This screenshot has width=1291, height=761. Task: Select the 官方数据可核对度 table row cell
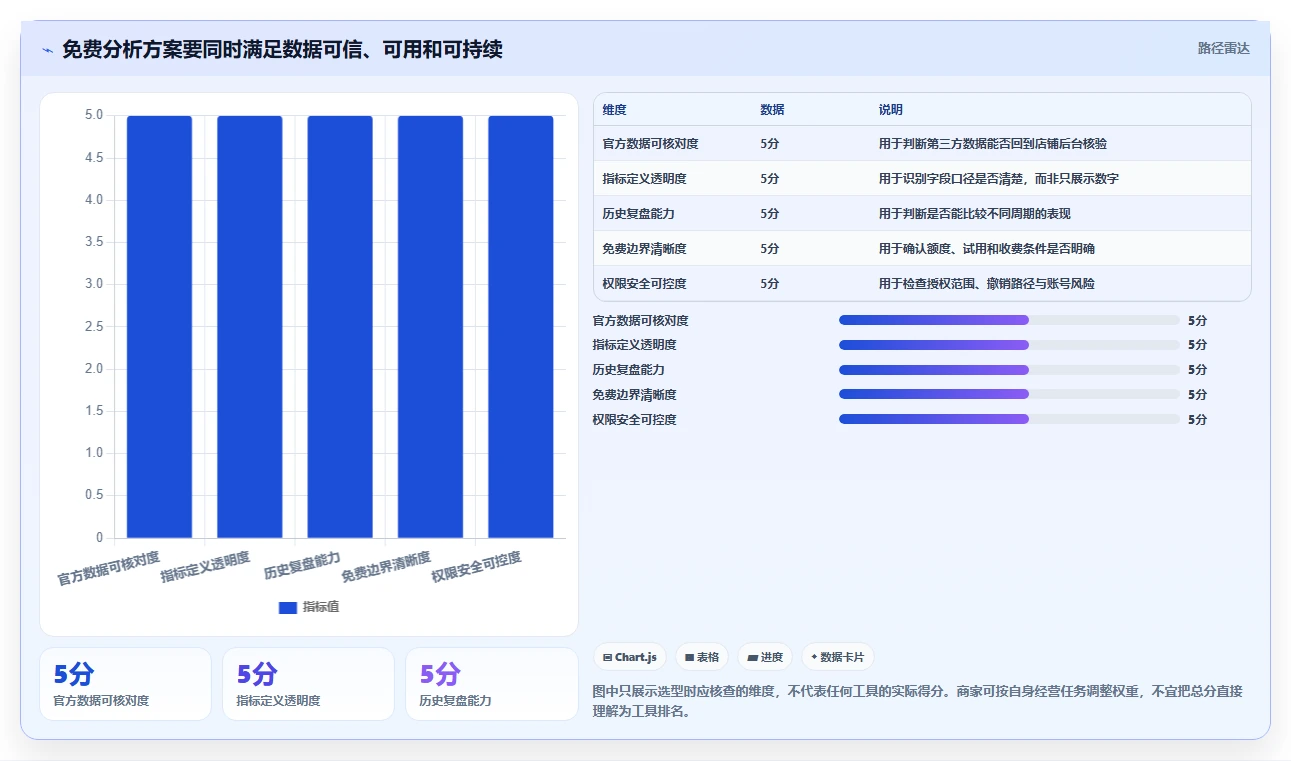click(651, 144)
